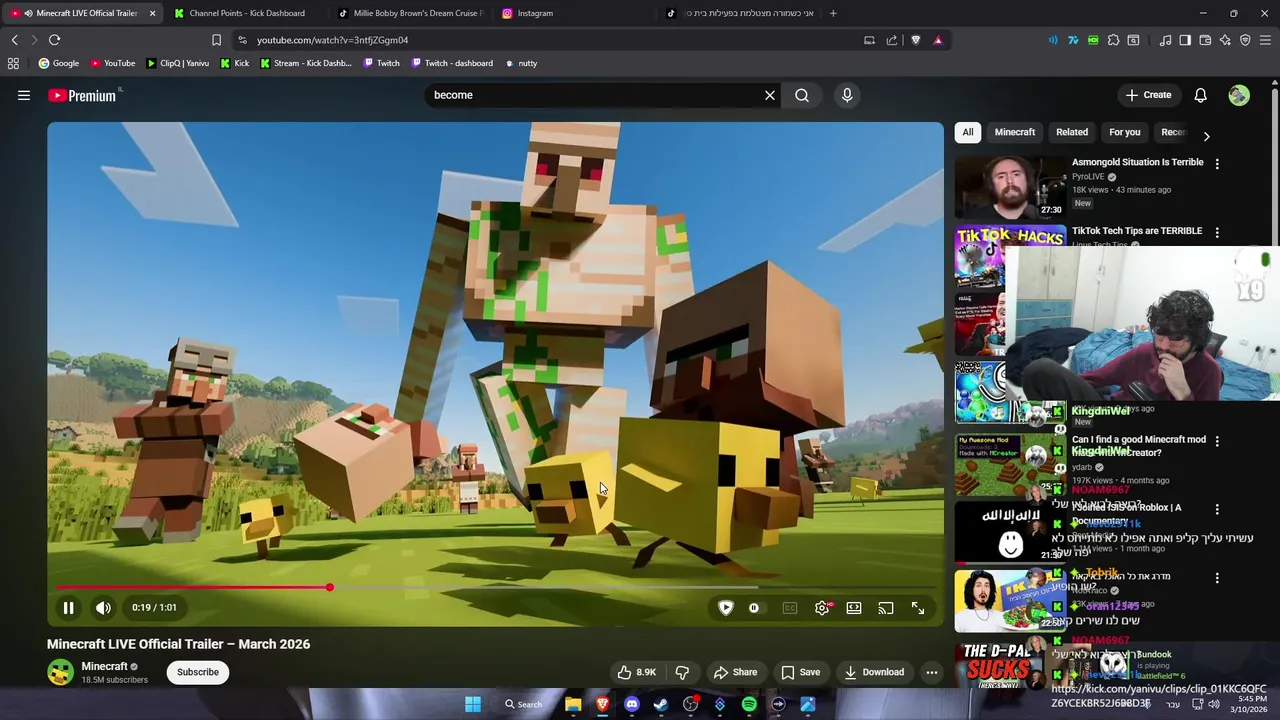The image size is (1280, 720).
Task: Open 'Can I find a good Minecraft mod' video title
Action: (x=1138, y=445)
